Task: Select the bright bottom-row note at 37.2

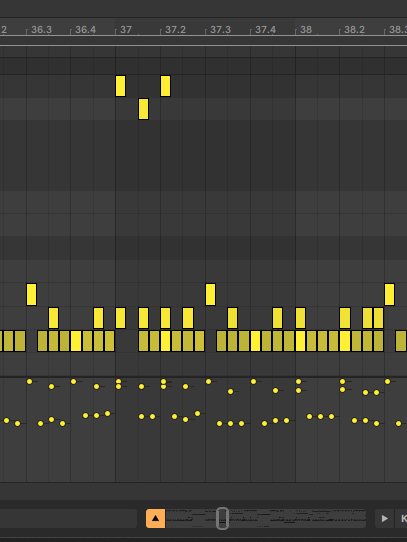Action: click(165, 341)
